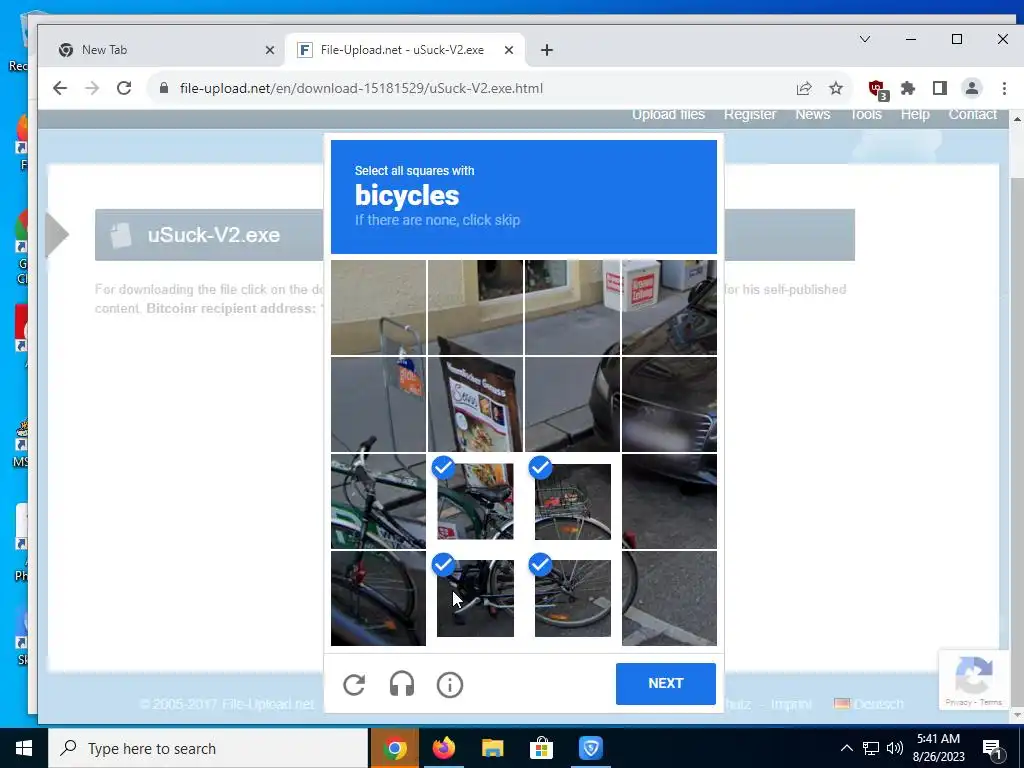This screenshot has height=768, width=1024.
Task: Switch to the New Tab tab
Action: click(x=162, y=50)
